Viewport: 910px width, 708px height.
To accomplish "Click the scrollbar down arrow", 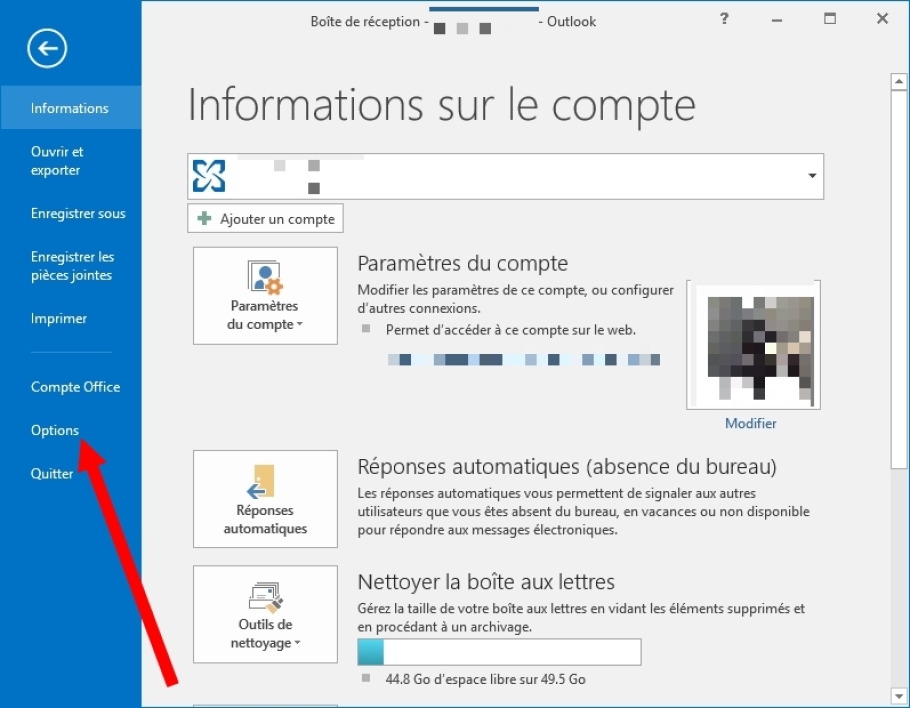I will click(899, 695).
